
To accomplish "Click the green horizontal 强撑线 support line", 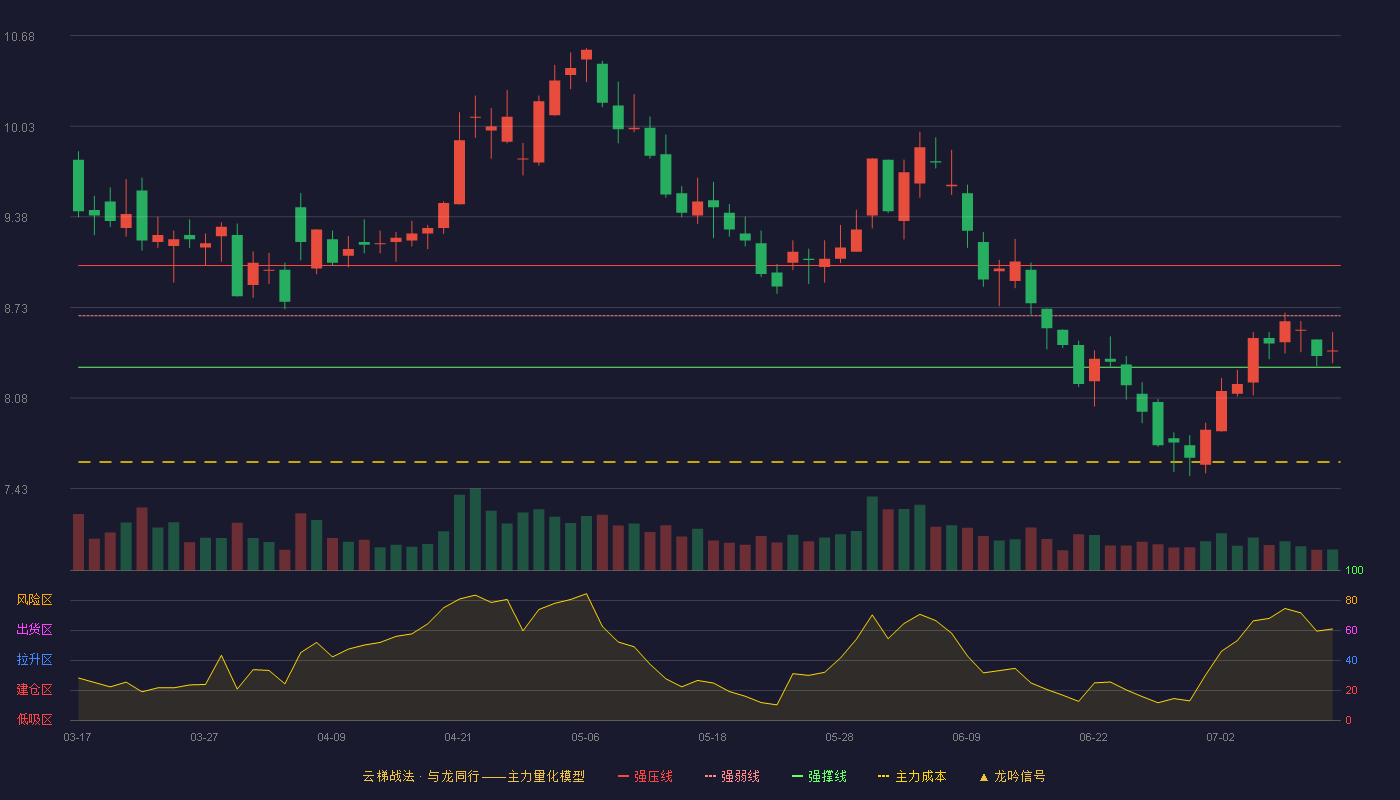I will pos(709,367).
